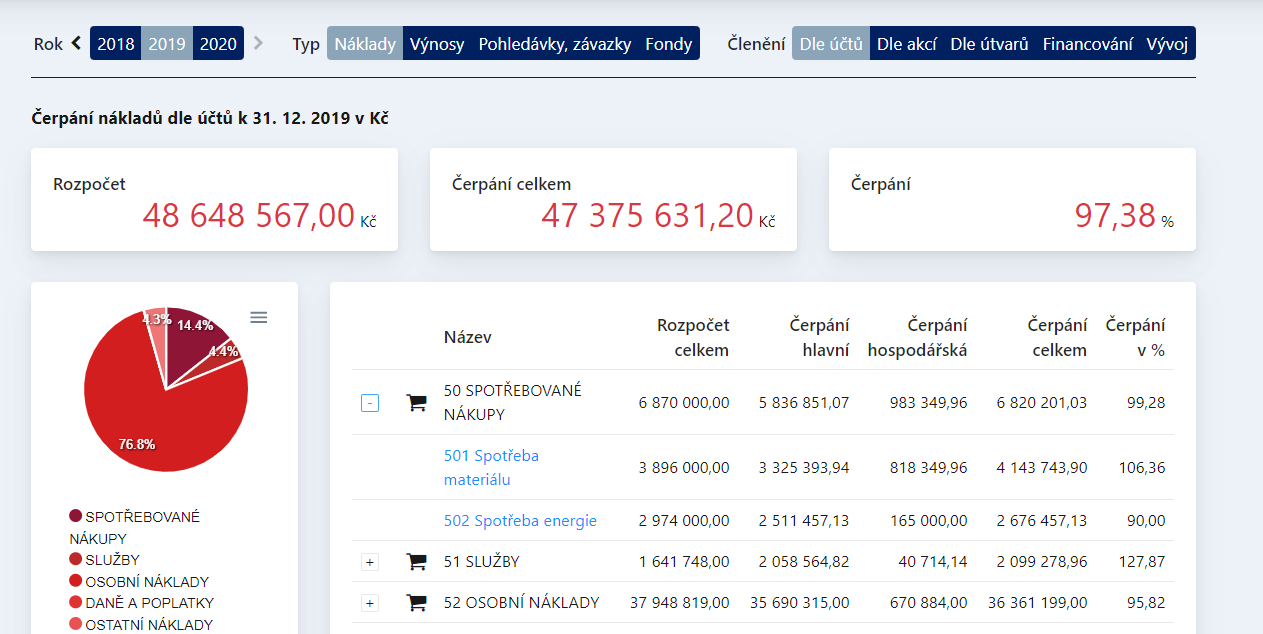Expand the 52 Osobní náklady row

coord(370,603)
